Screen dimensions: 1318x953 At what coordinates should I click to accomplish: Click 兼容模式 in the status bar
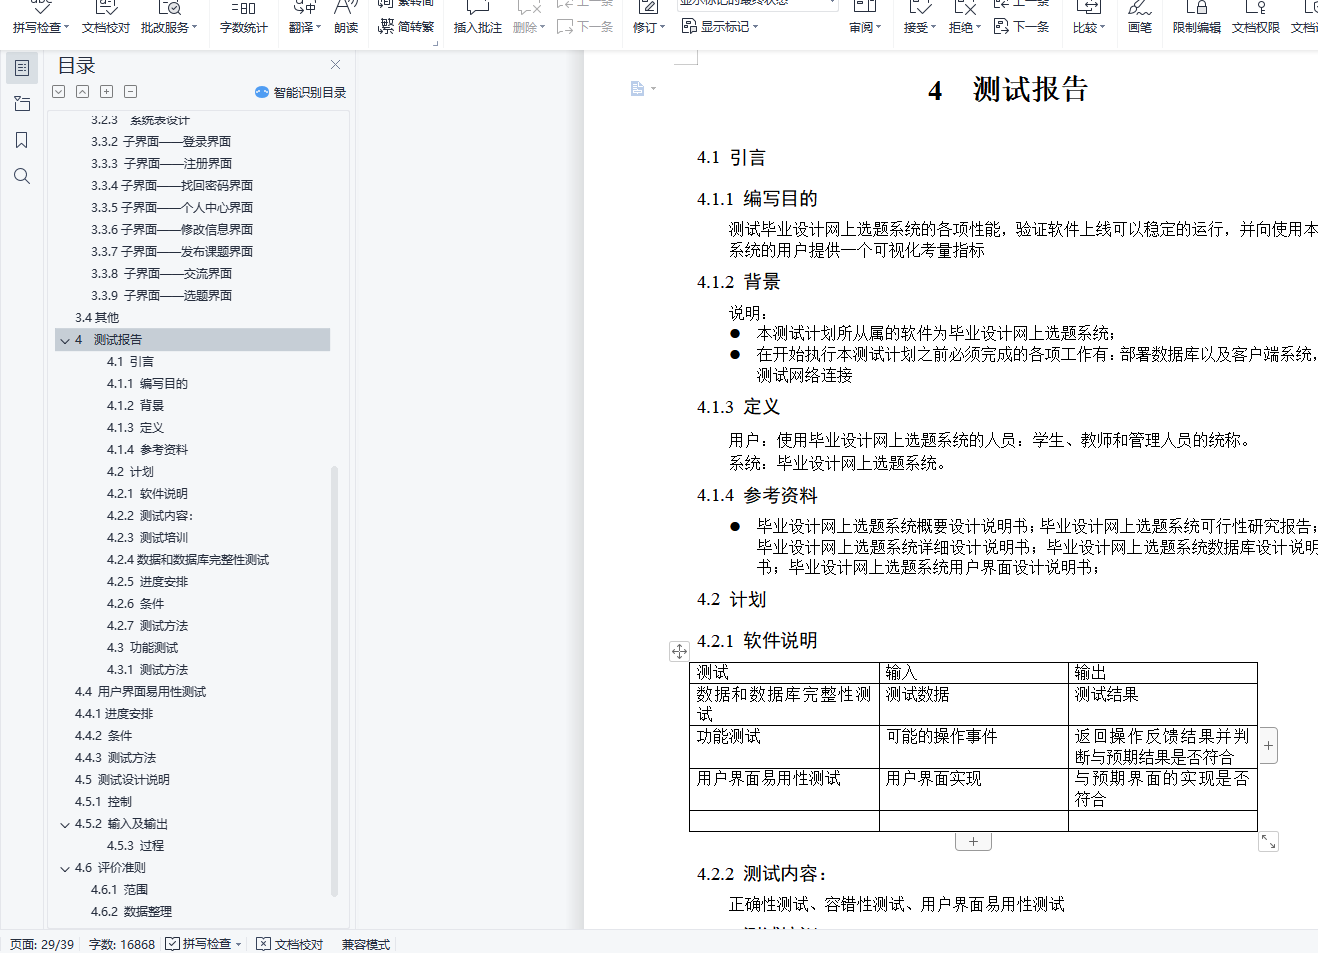(x=365, y=944)
